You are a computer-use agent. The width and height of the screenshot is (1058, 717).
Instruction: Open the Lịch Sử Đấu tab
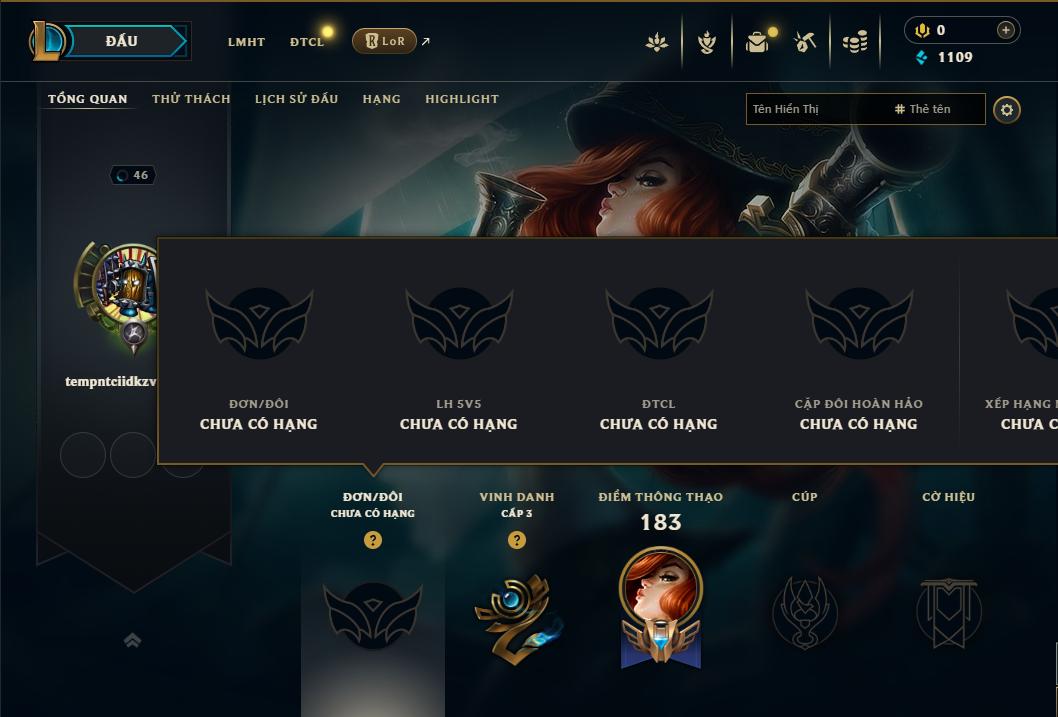point(296,99)
